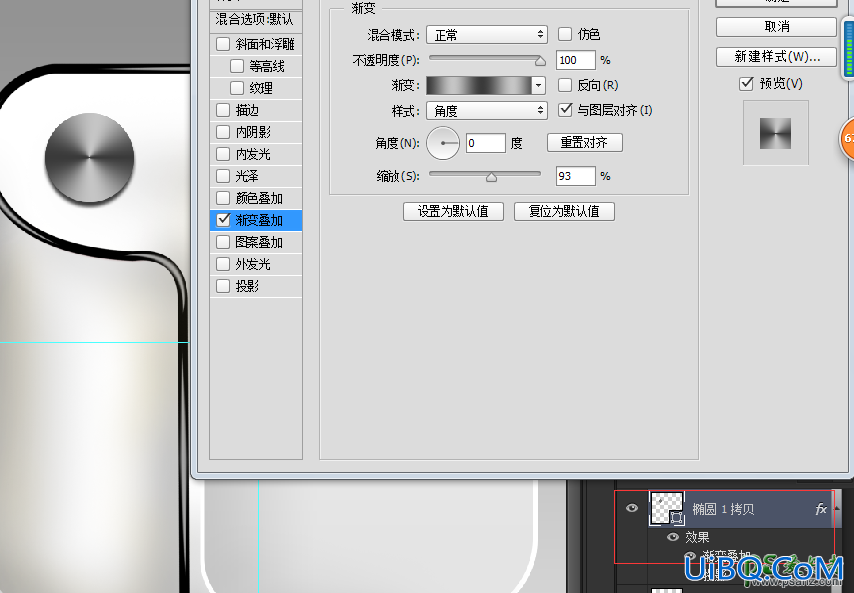Image resolution: width=854 pixels, height=593 pixels.
Task: Uncheck the 渐变叠加 checkbox
Action: click(x=223, y=219)
